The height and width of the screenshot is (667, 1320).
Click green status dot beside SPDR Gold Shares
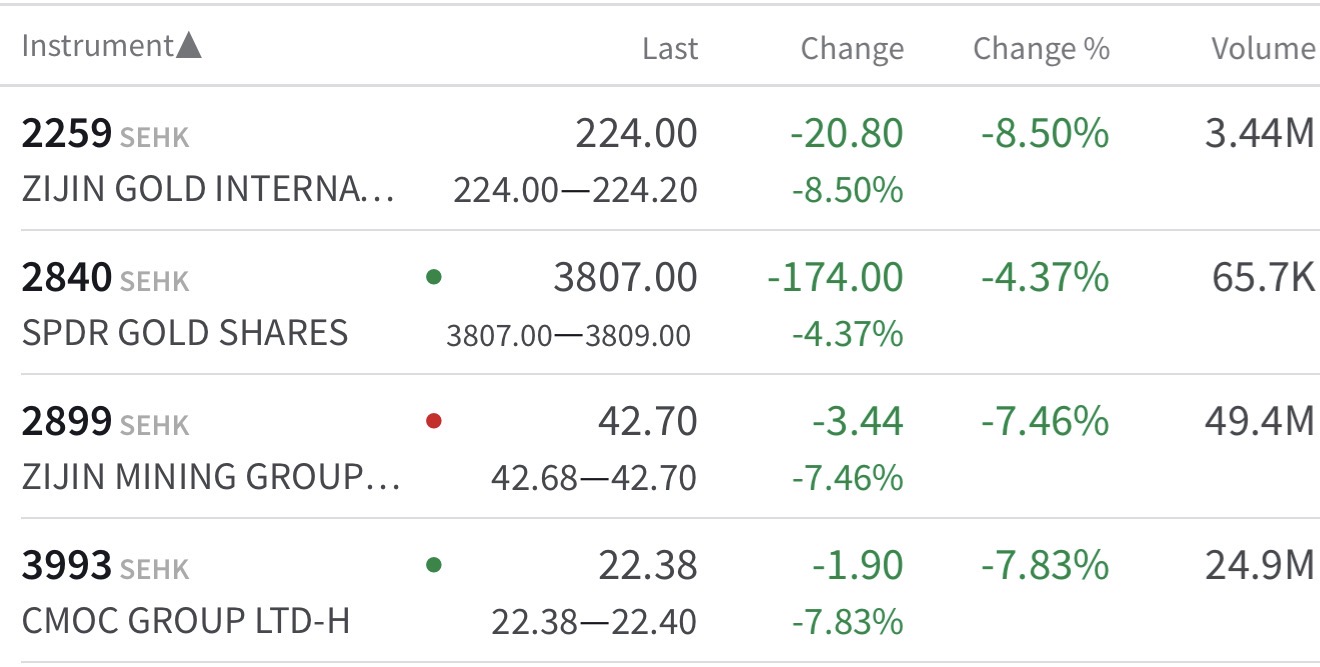[433, 277]
